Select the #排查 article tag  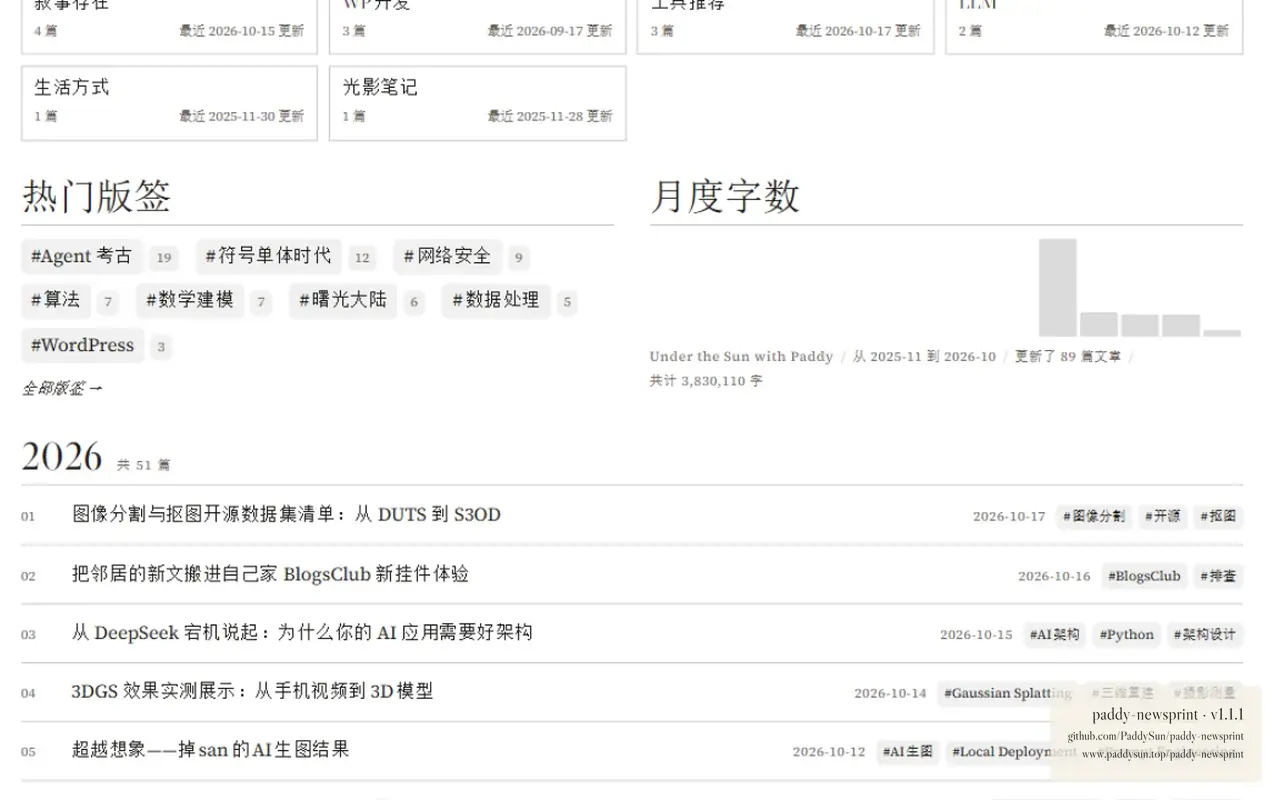coord(1218,576)
